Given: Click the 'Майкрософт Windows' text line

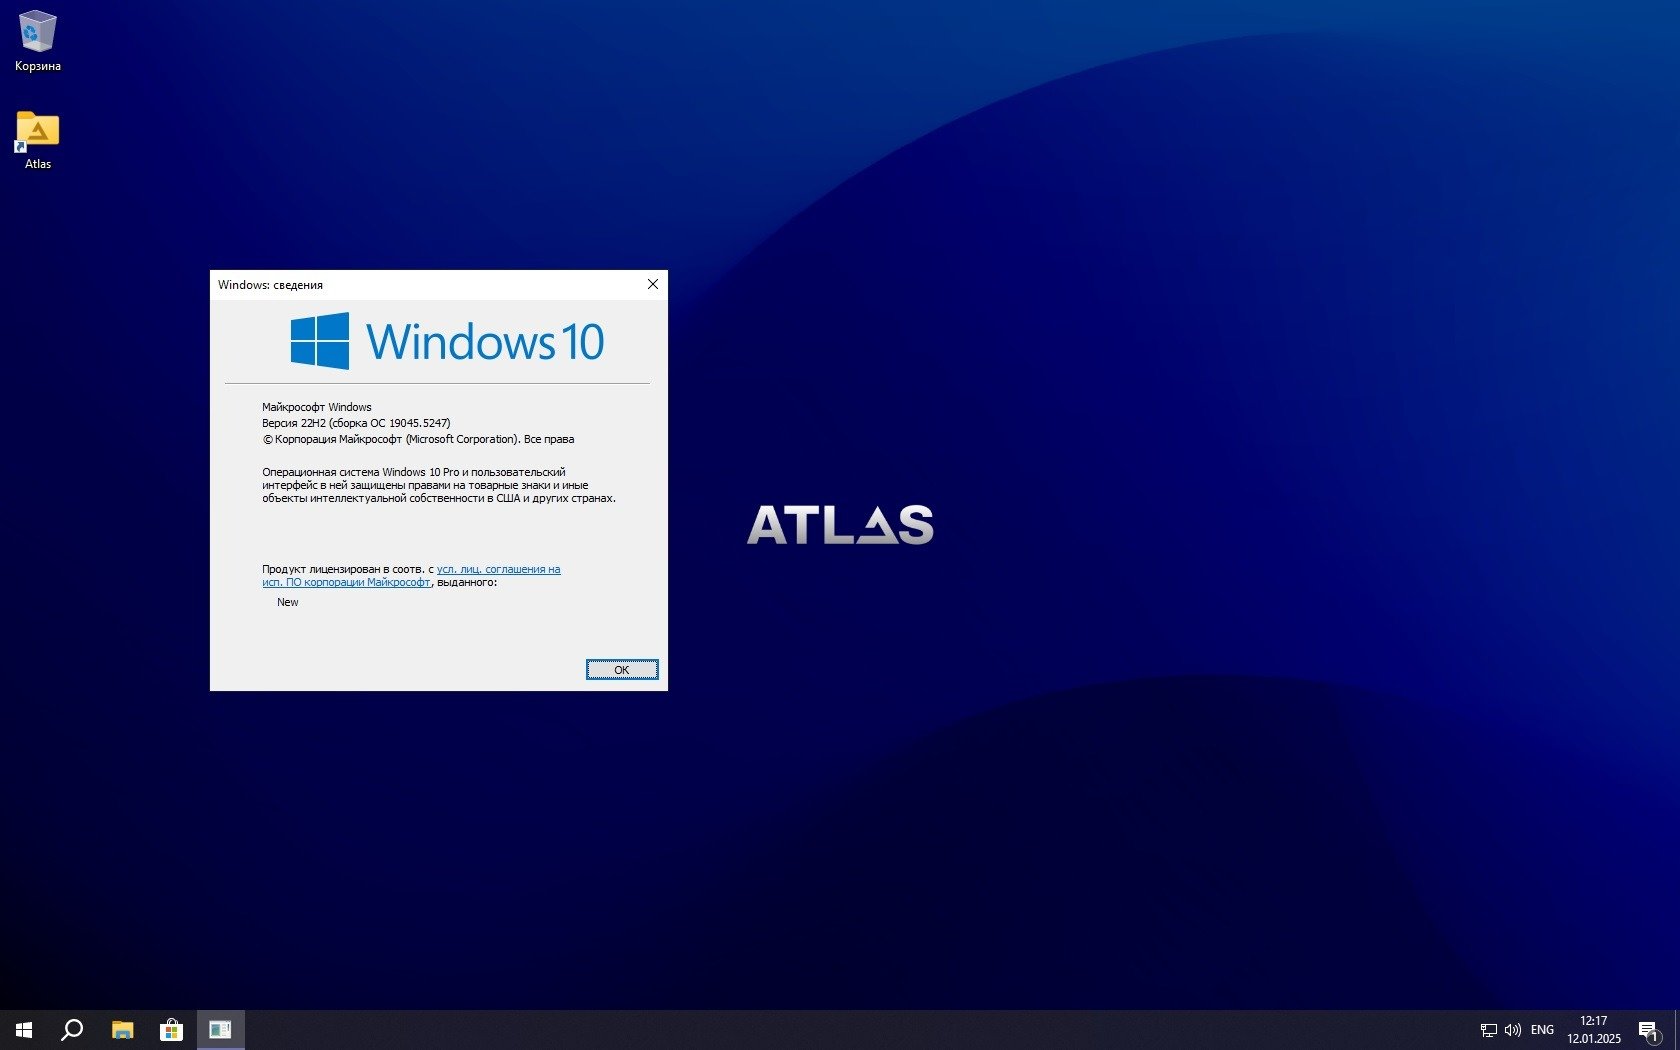Looking at the screenshot, I should click(x=317, y=407).
